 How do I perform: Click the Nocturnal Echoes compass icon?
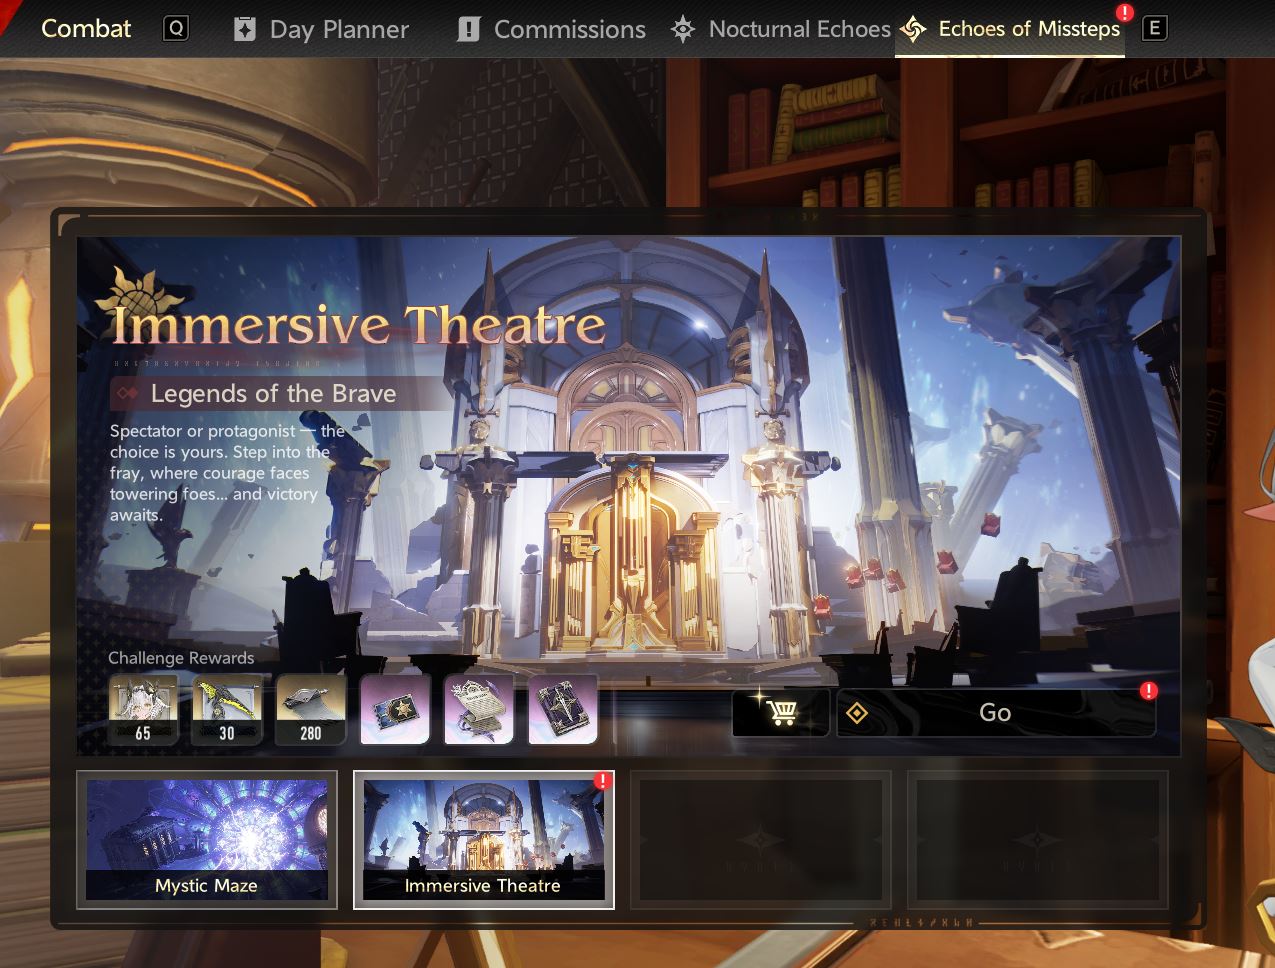pos(683,29)
